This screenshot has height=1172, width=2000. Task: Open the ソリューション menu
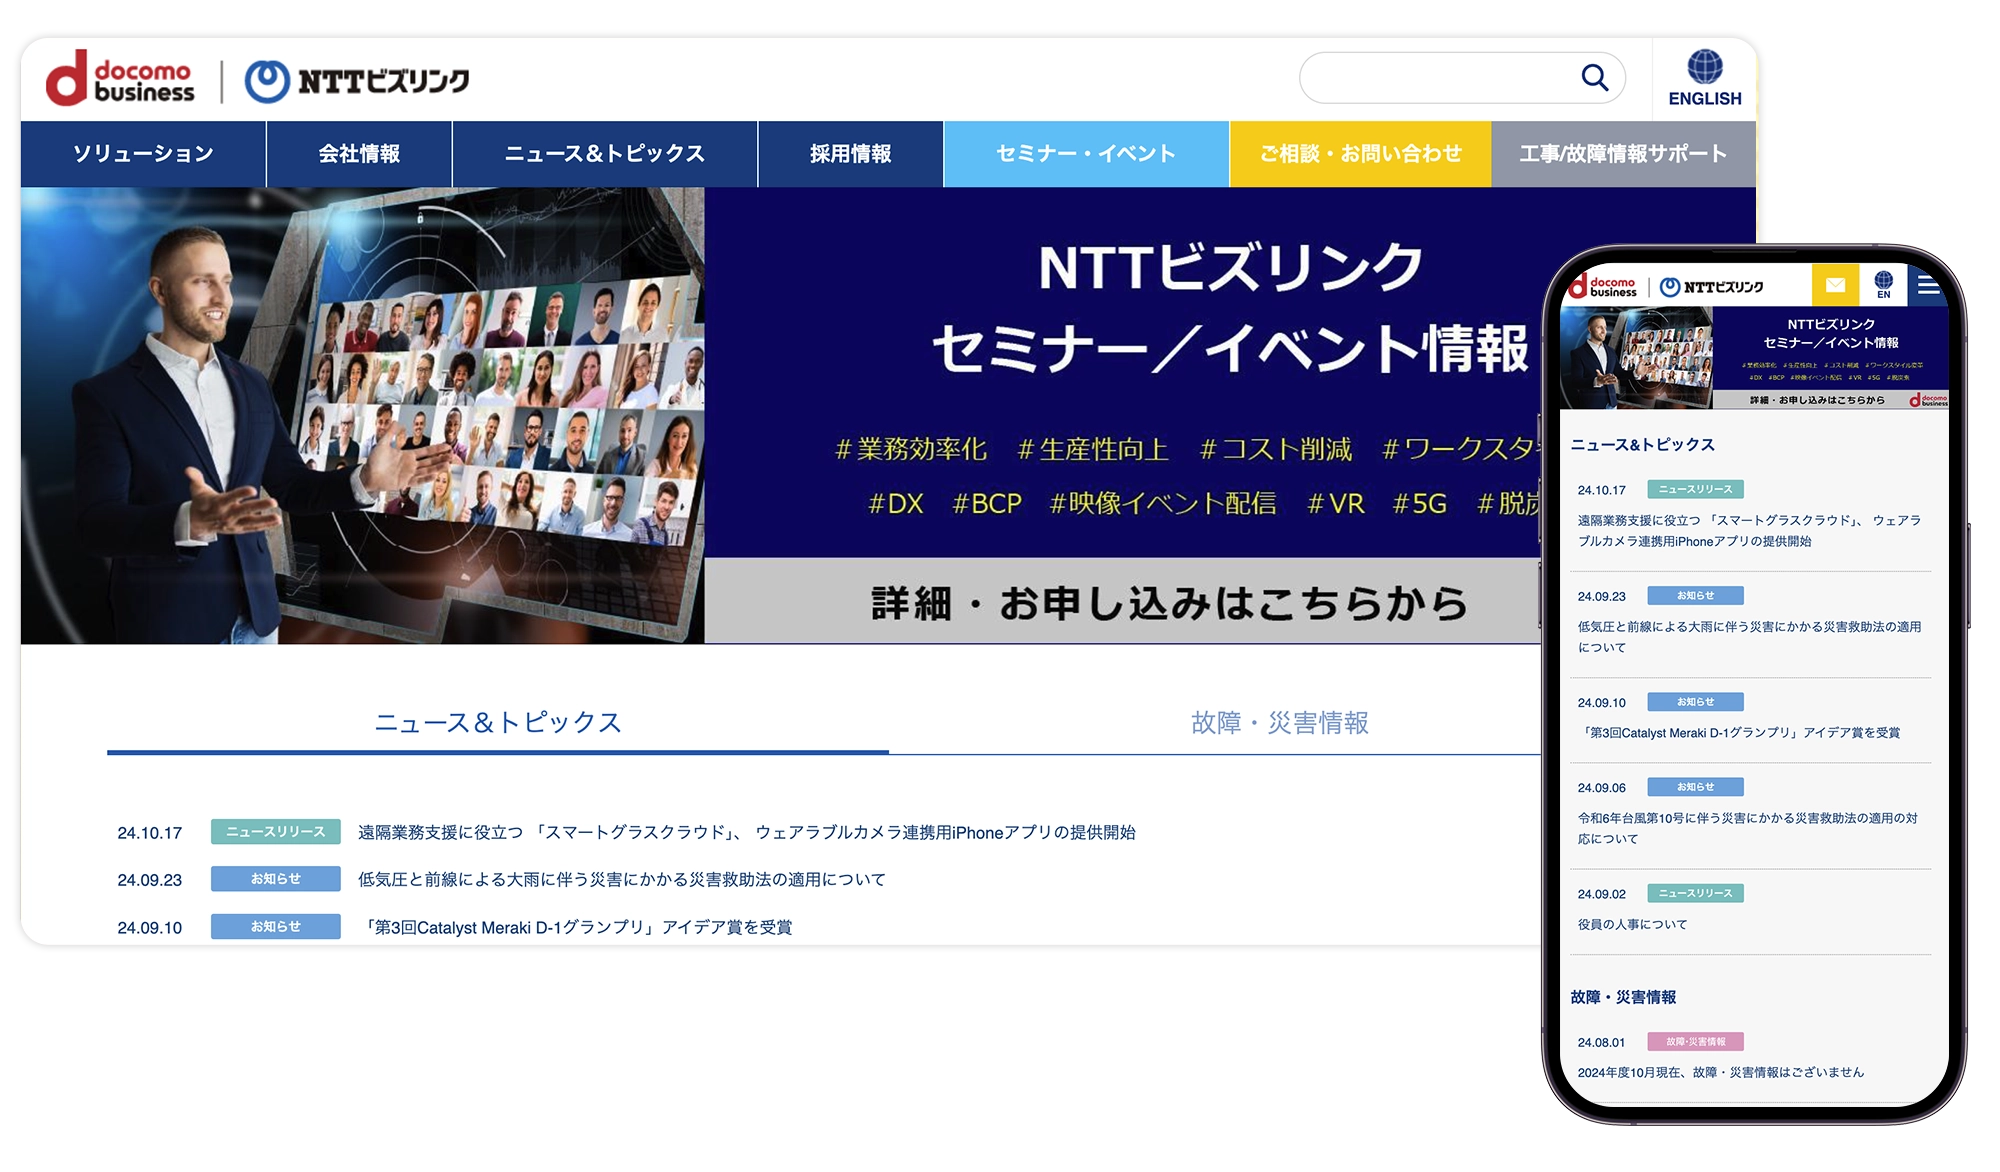click(x=143, y=154)
